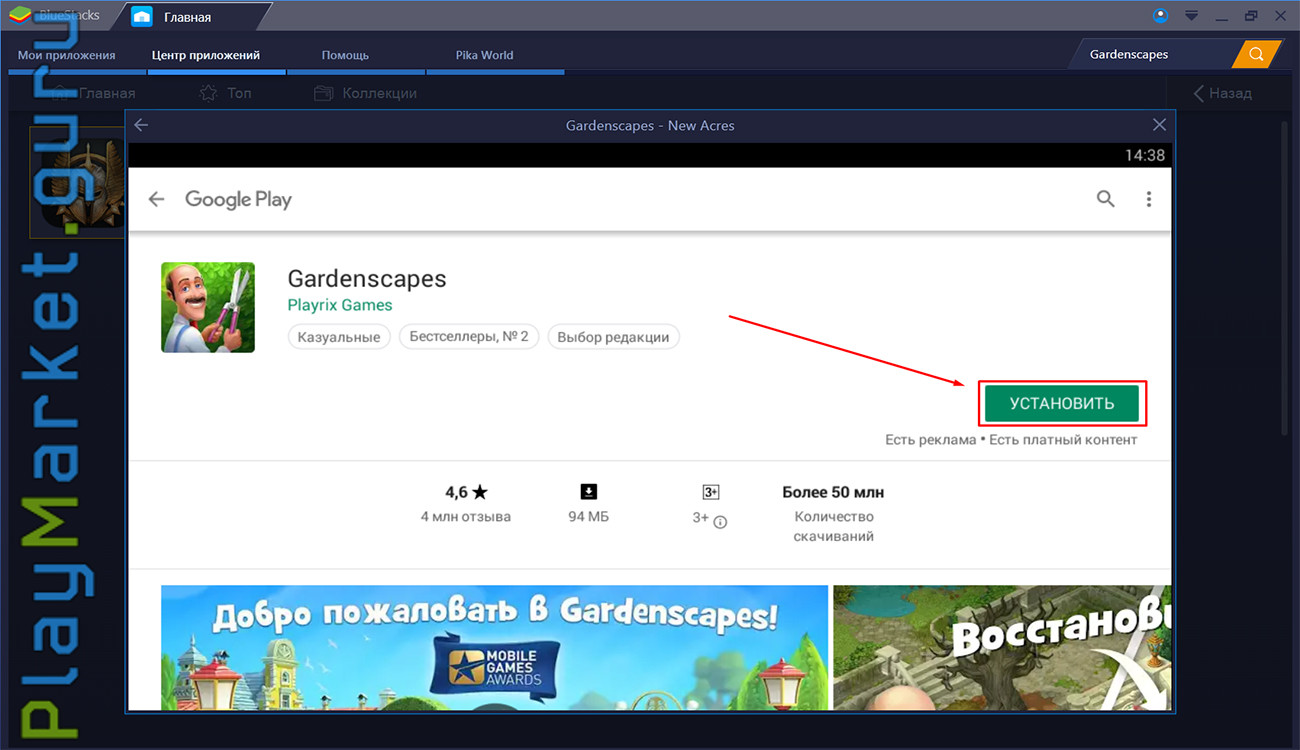Click the 4 млн отзыва text
The height and width of the screenshot is (750, 1300).
466,517
